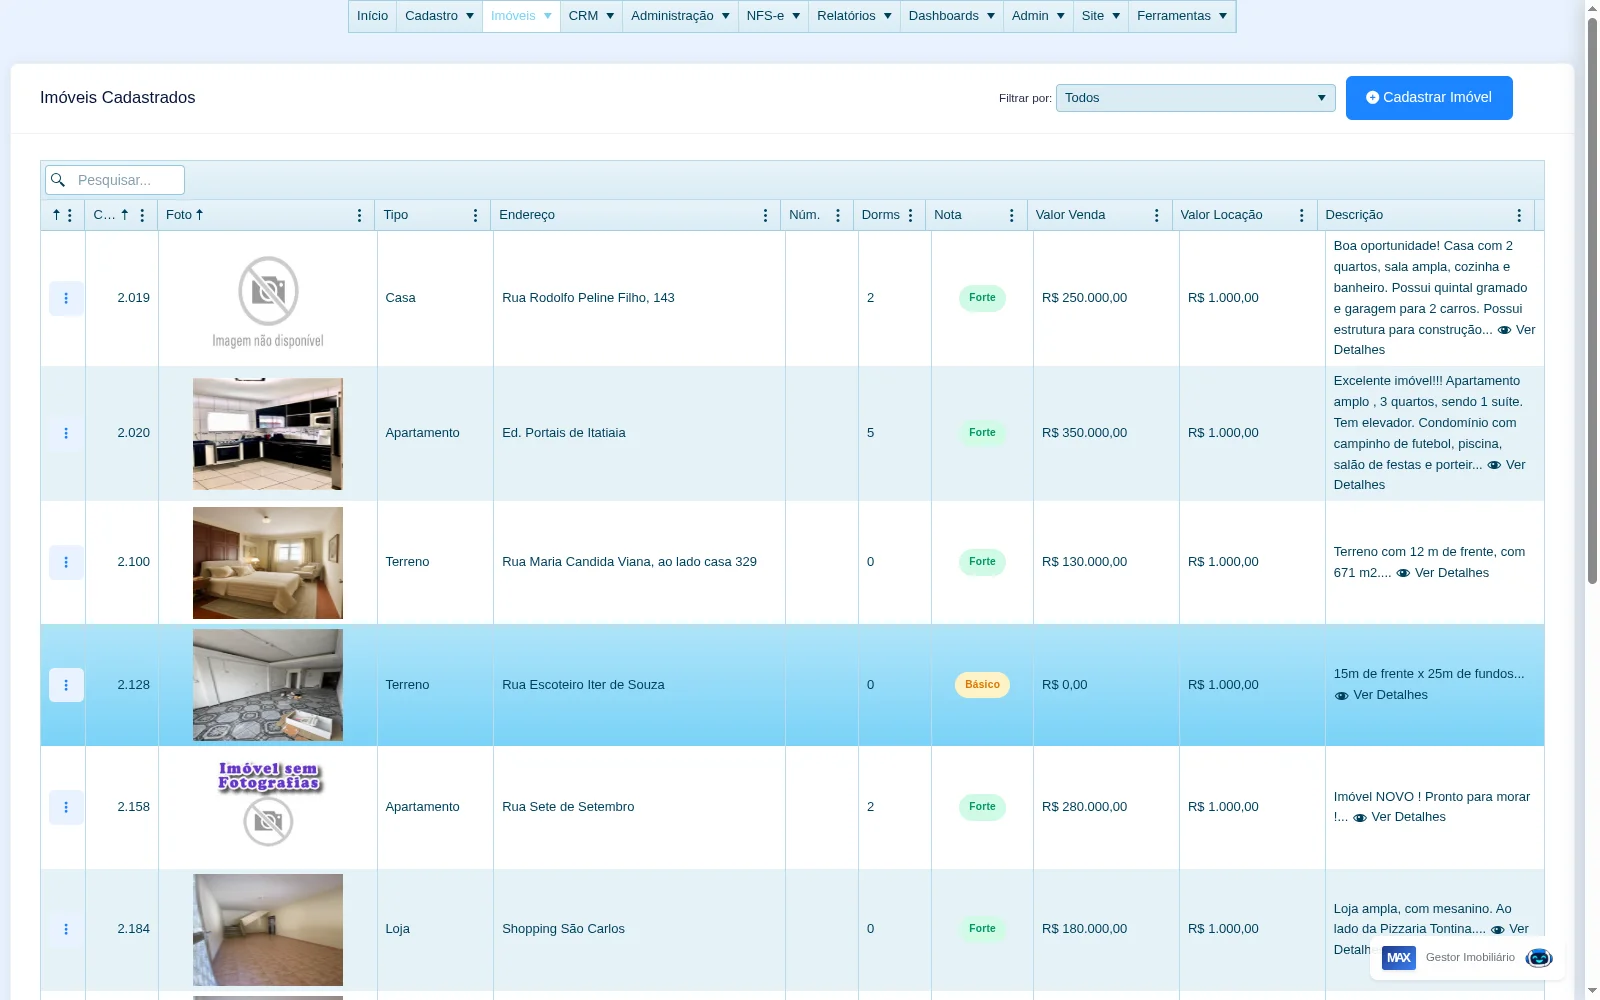View details eye icon for Casa 2.019
The height and width of the screenshot is (1000, 1600).
(x=1504, y=330)
